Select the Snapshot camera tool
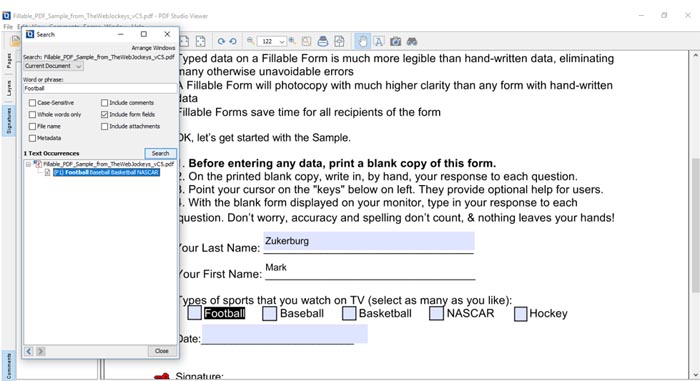This screenshot has height=381, width=700. 395,42
